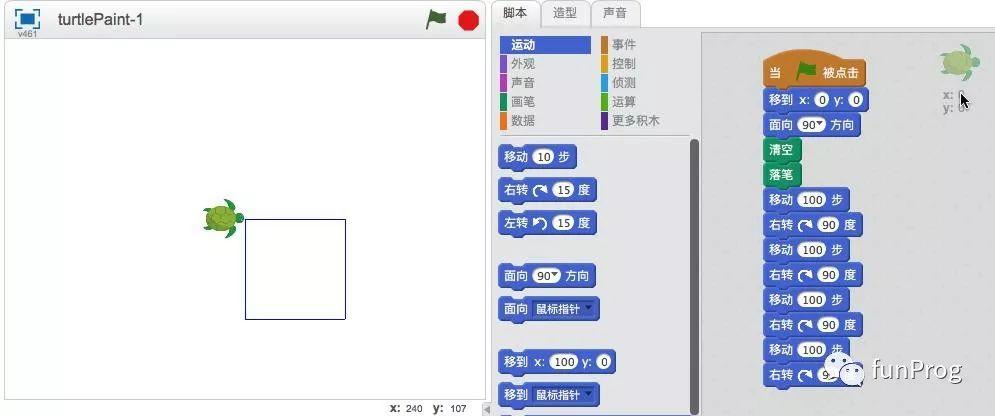995x416 pixels.
Task: Edit the y value 0 in palette 移到 block
Action: click(x=603, y=362)
